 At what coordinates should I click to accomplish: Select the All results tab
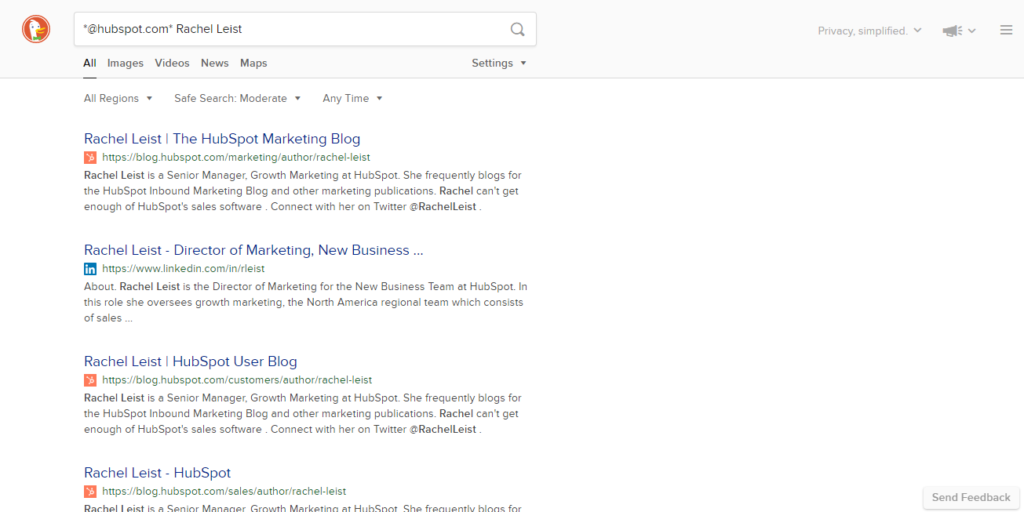tap(89, 63)
